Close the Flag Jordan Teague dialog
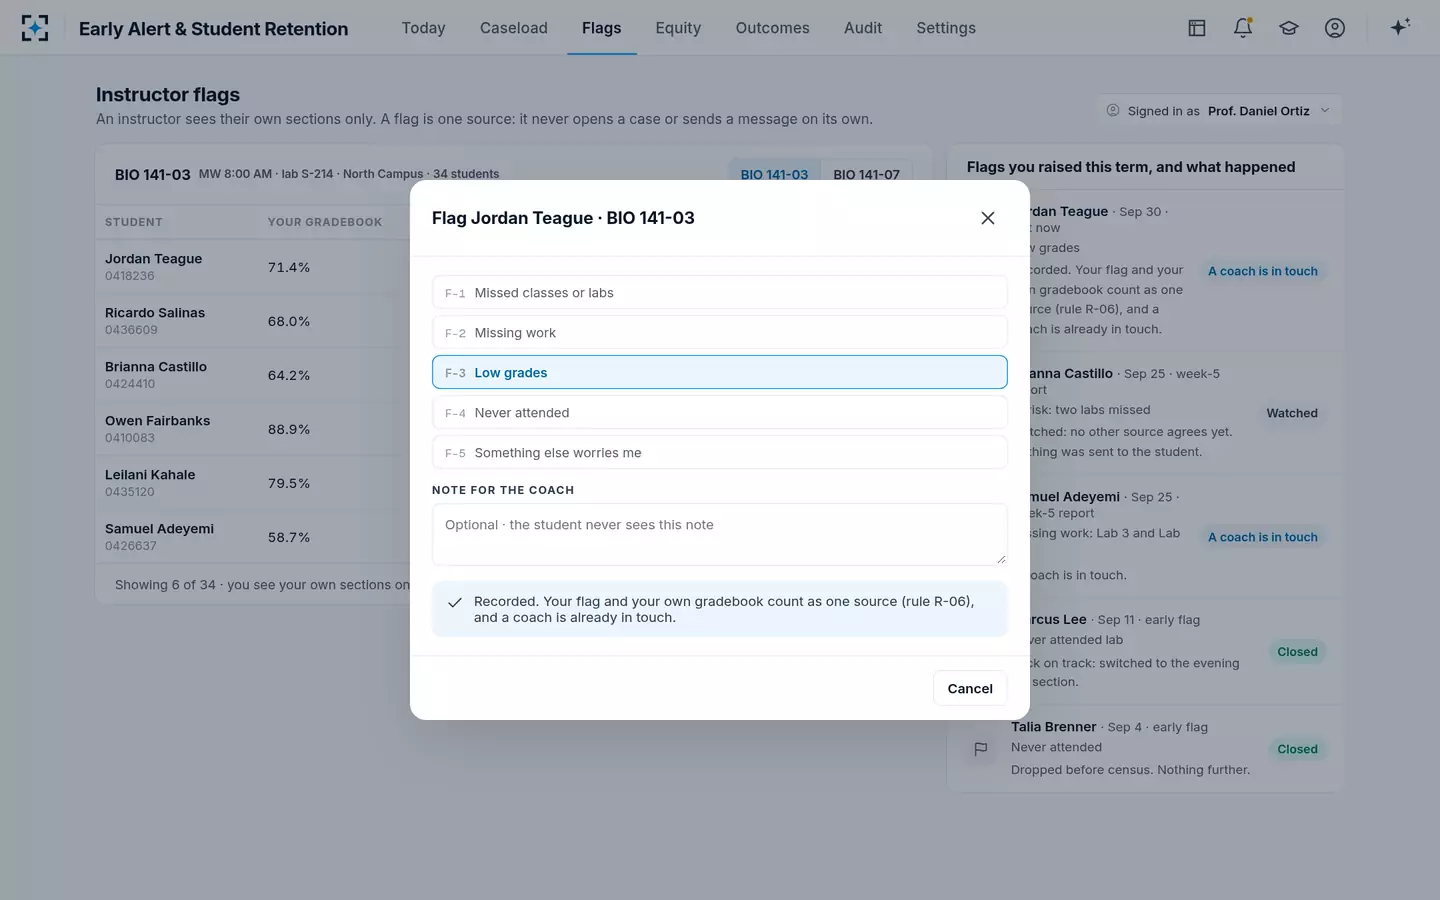1440x900 pixels. click(x=988, y=218)
